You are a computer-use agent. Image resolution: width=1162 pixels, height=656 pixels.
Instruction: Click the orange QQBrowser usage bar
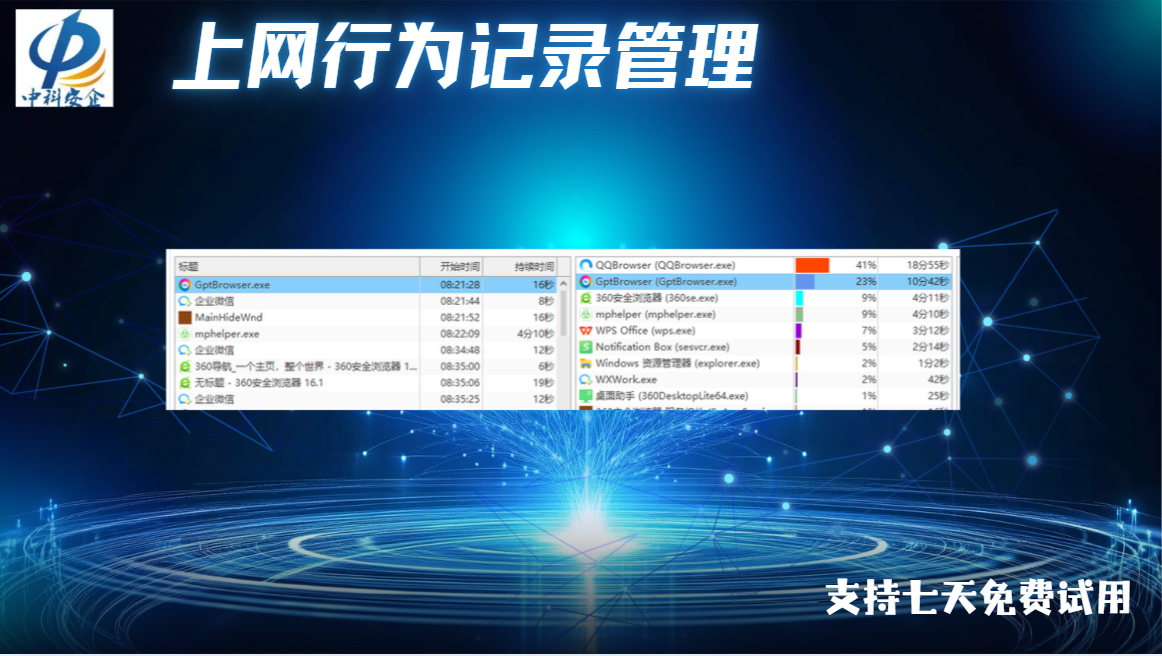pyautogui.click(x=812, y=265)
